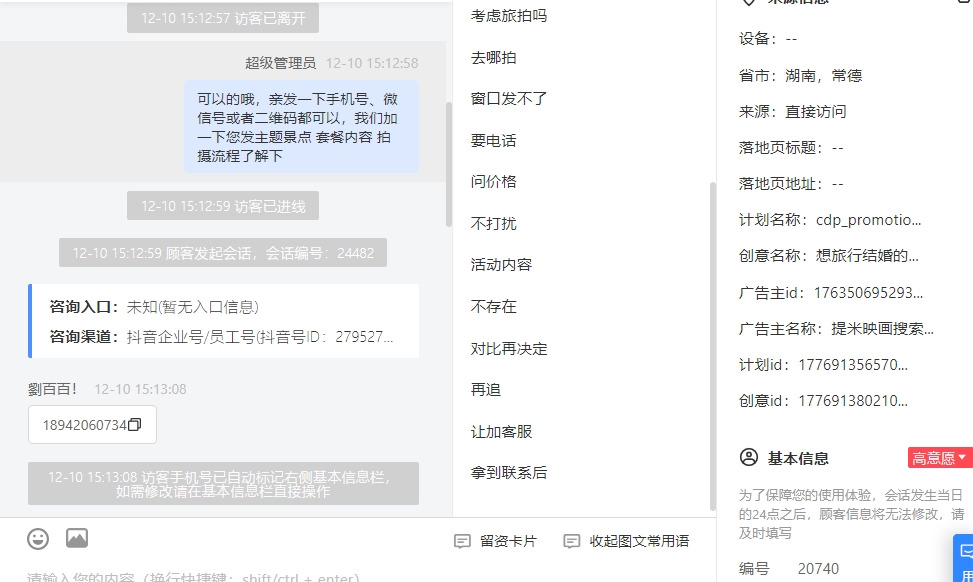Select quick phrase 去哪拍
The width and height of the screenshot is (973, 582).
493,58
